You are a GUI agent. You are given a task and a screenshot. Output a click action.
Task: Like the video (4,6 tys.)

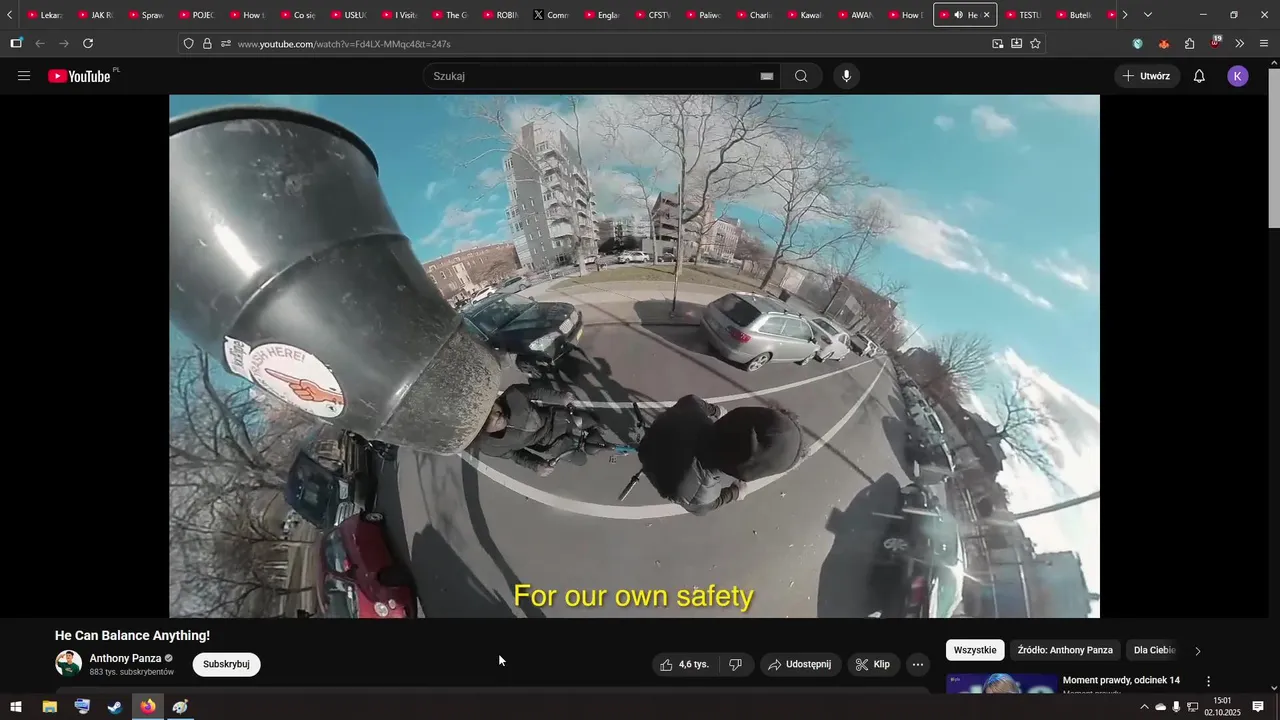[685, 664]
